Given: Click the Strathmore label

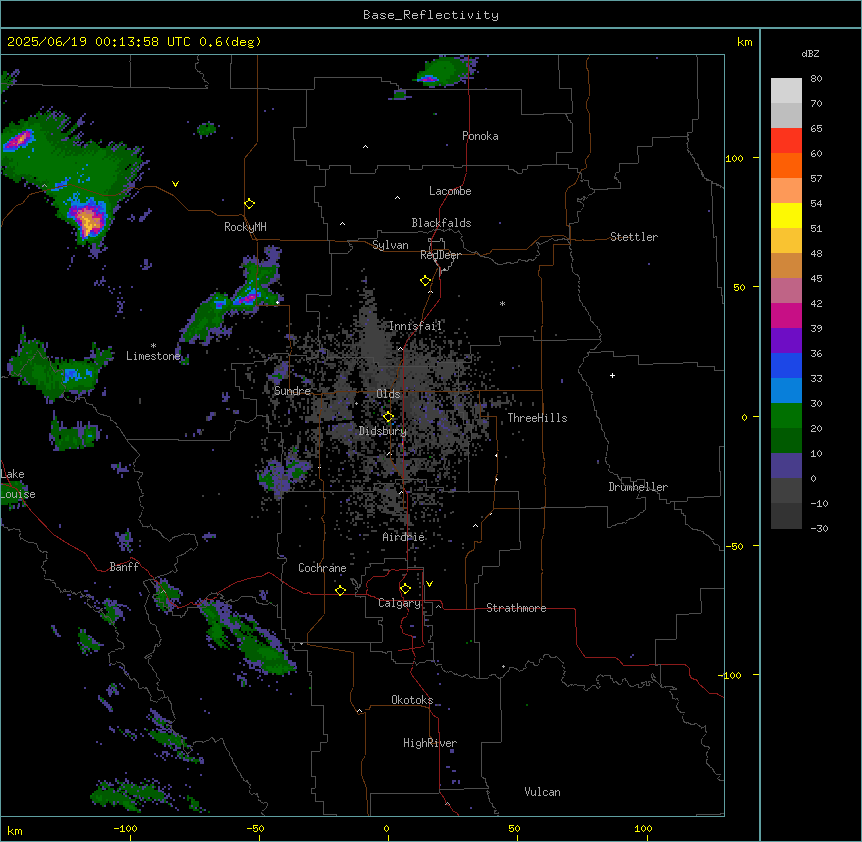Looking at the screenshot, I should 516,608.
